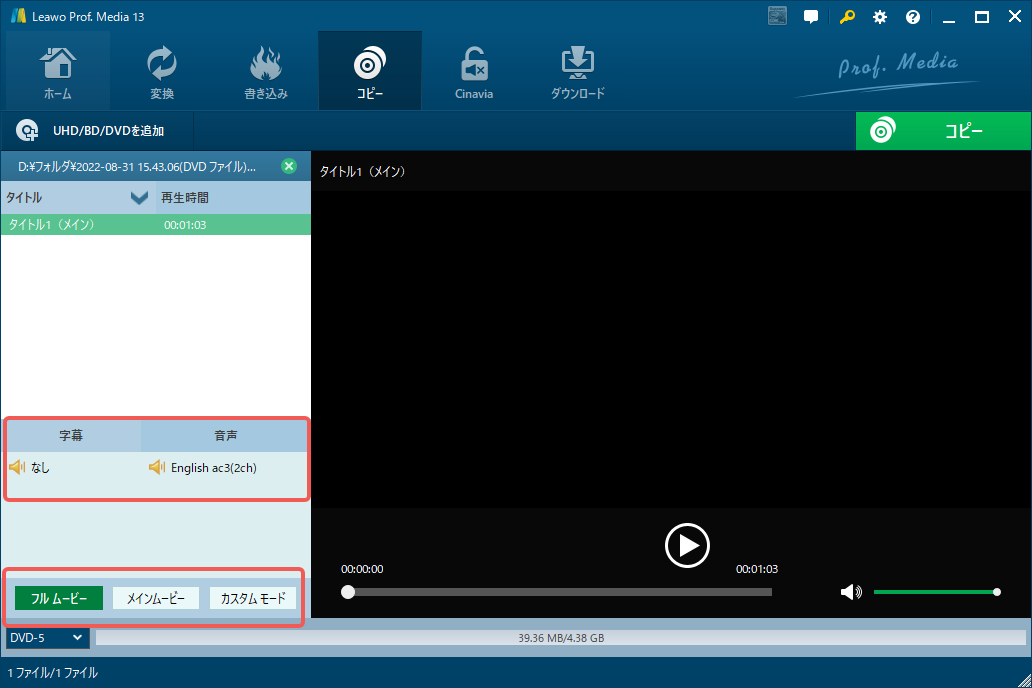Click the green コピー start button
The width and height of the screenshot is (1032, 688).
943,131
